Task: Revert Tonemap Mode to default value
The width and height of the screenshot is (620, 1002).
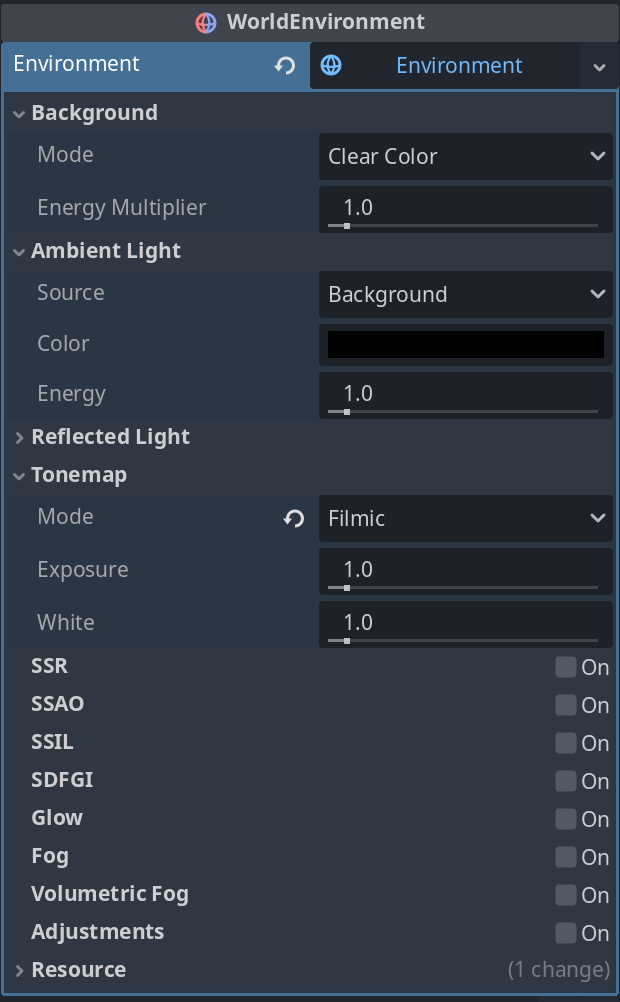Action: [x=294, y=518]
